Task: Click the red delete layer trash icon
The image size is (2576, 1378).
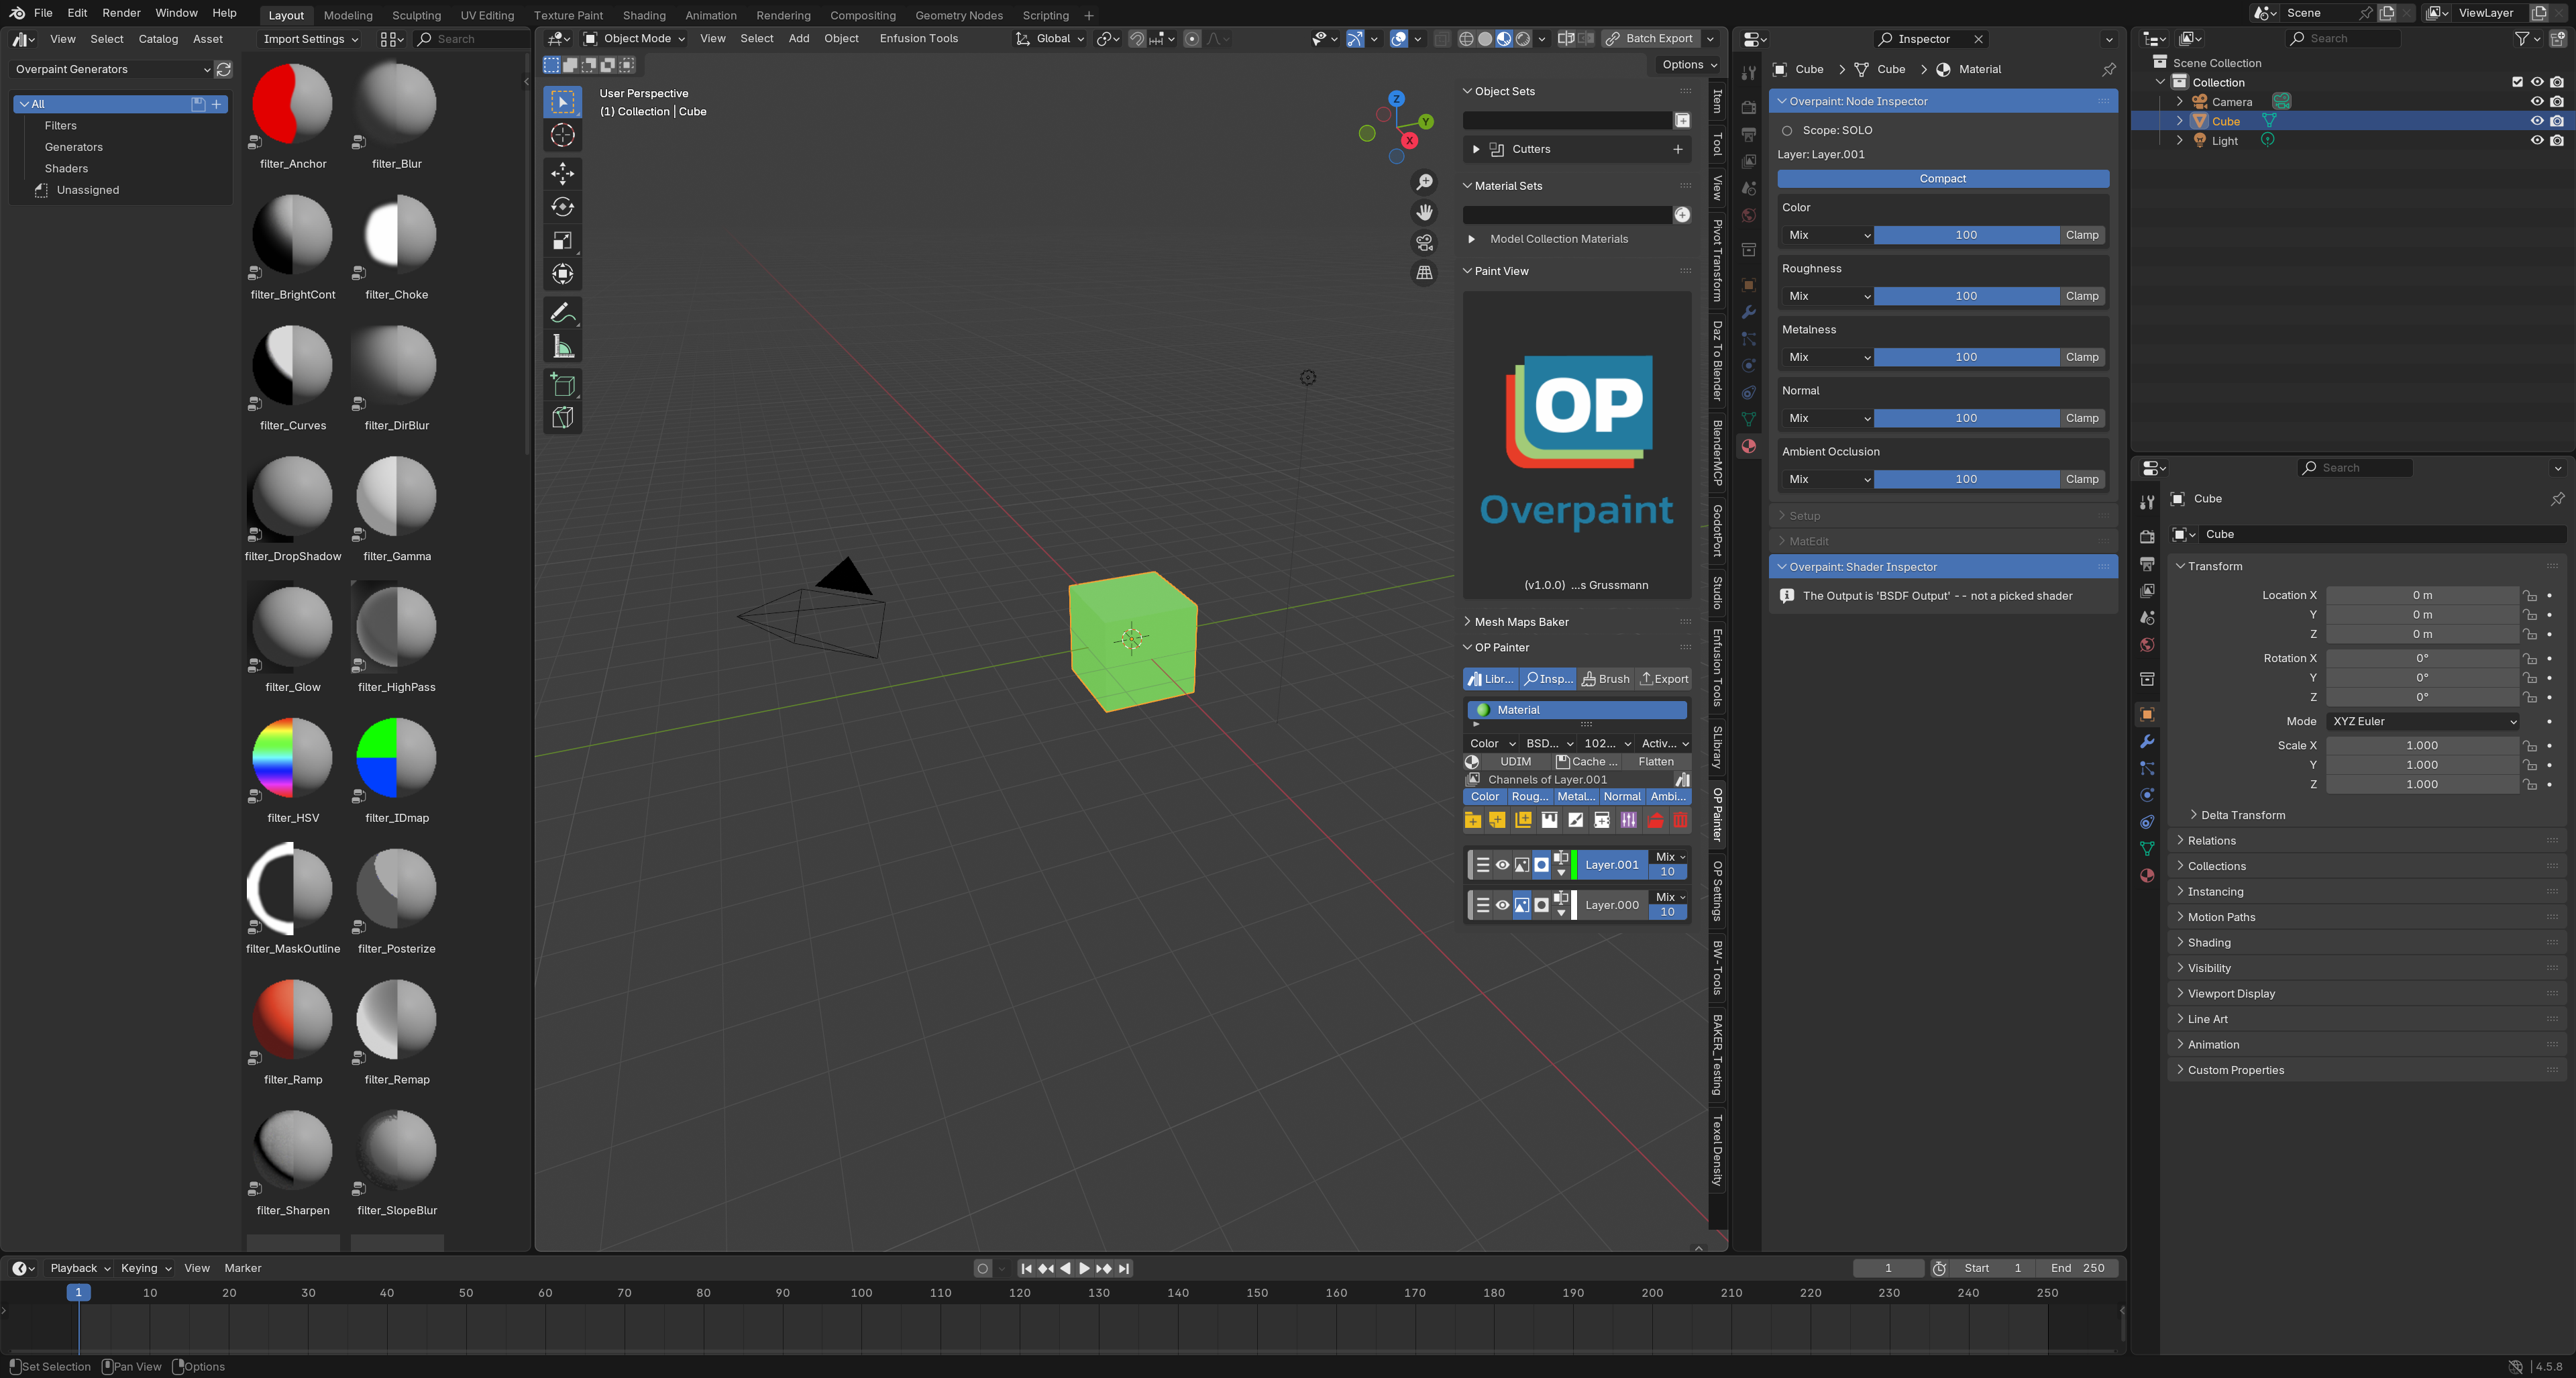Action: [1680, 820]
